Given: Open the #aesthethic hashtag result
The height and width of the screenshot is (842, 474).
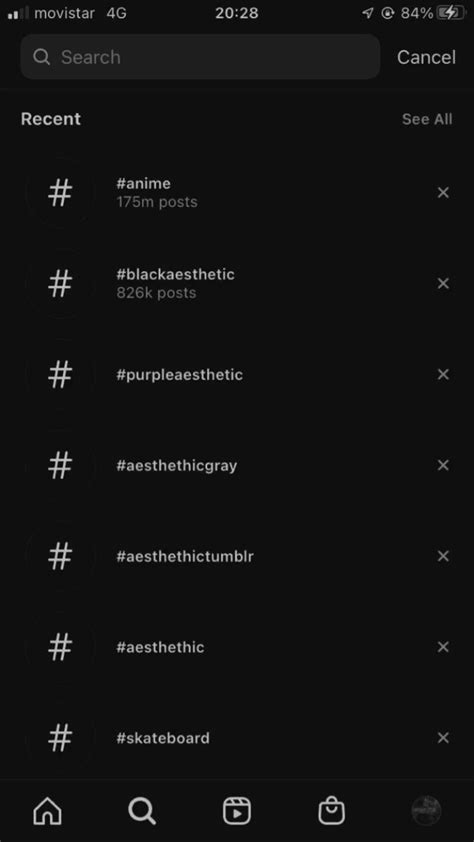Looking at the screenshot, I should pos(237,647).
